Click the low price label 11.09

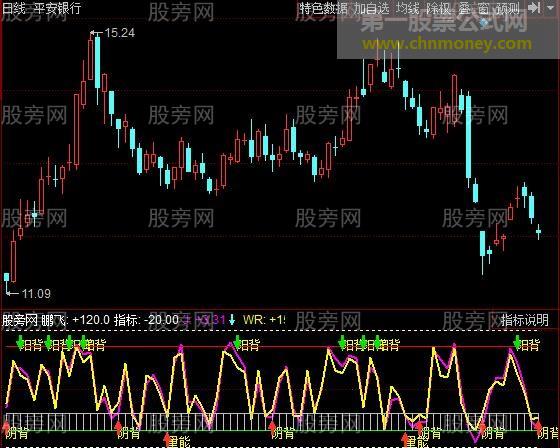point(36,294)
